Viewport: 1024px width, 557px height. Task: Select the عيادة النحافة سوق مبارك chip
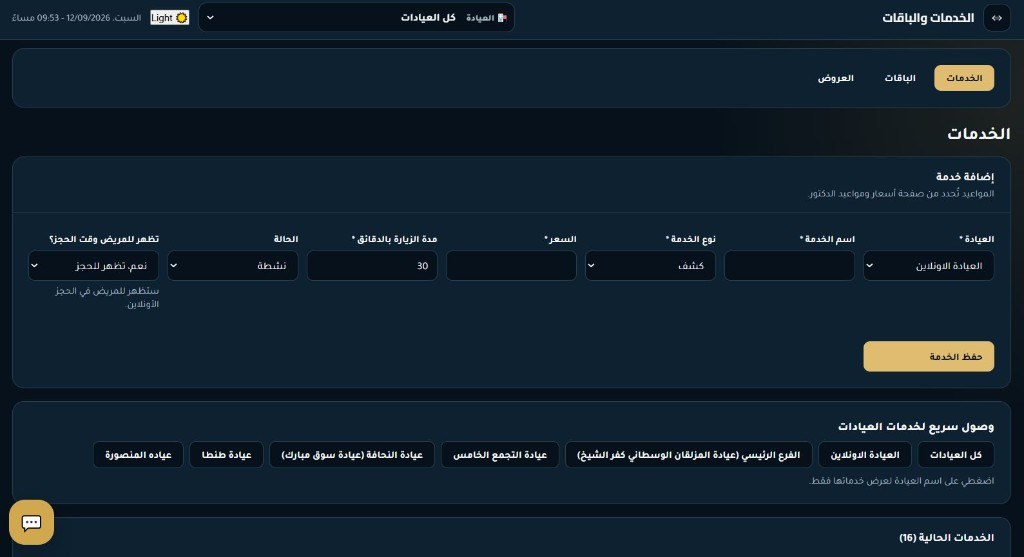(x=352, y=454)
